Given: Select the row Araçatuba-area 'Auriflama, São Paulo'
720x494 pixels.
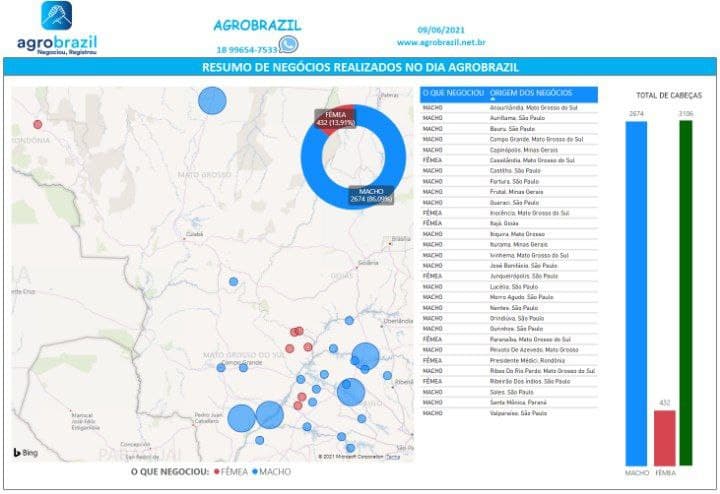Looking at the screenshot, I should click(x=509, y=118).
